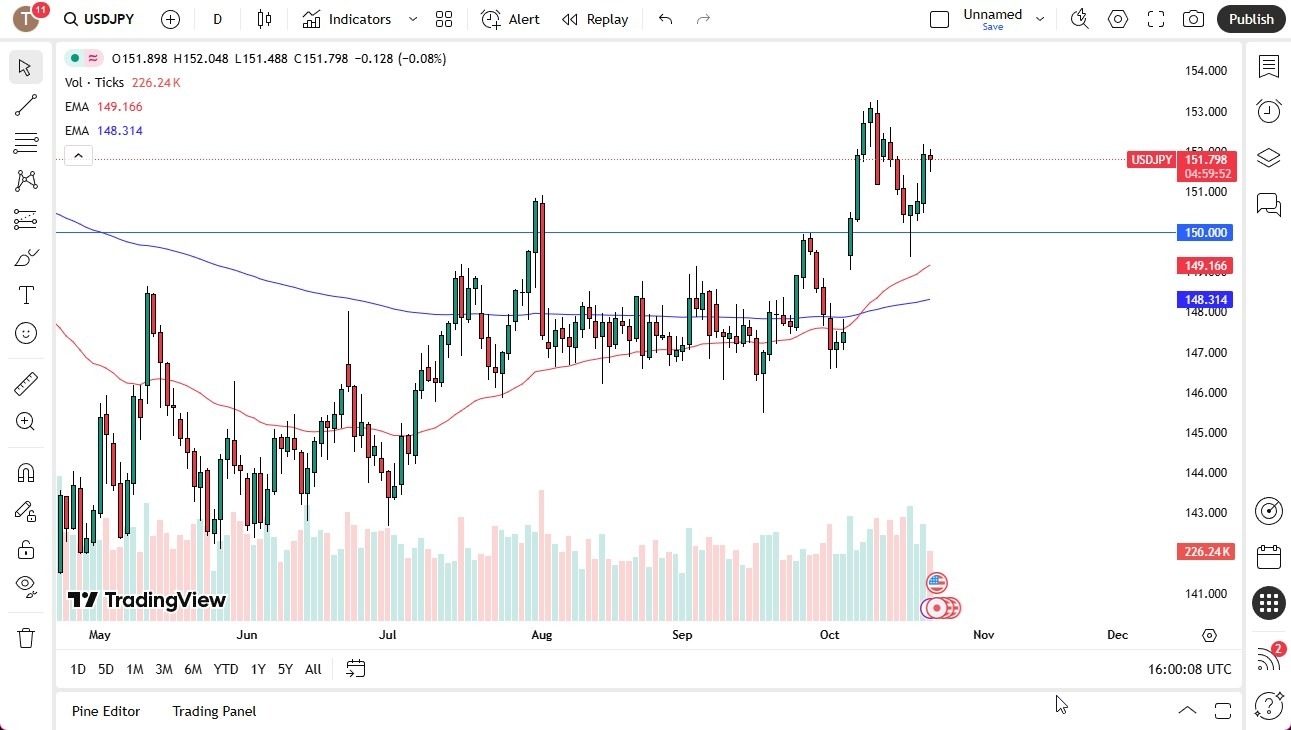Viewport: 1291px width, 730px height.
Task: Create a new alert via the Alert button
Action: [x=510, y=18]
